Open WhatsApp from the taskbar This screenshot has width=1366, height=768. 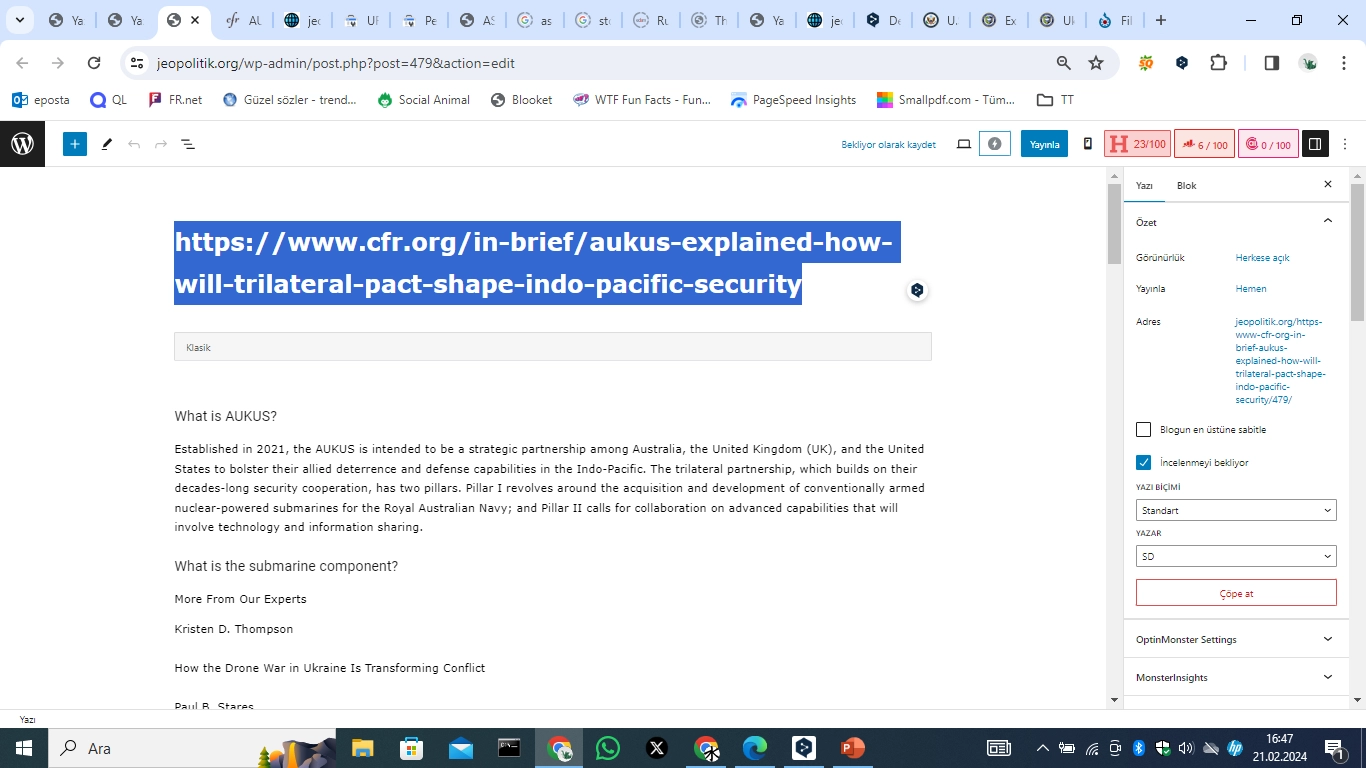pyautogui.click(x=607, y=748)
